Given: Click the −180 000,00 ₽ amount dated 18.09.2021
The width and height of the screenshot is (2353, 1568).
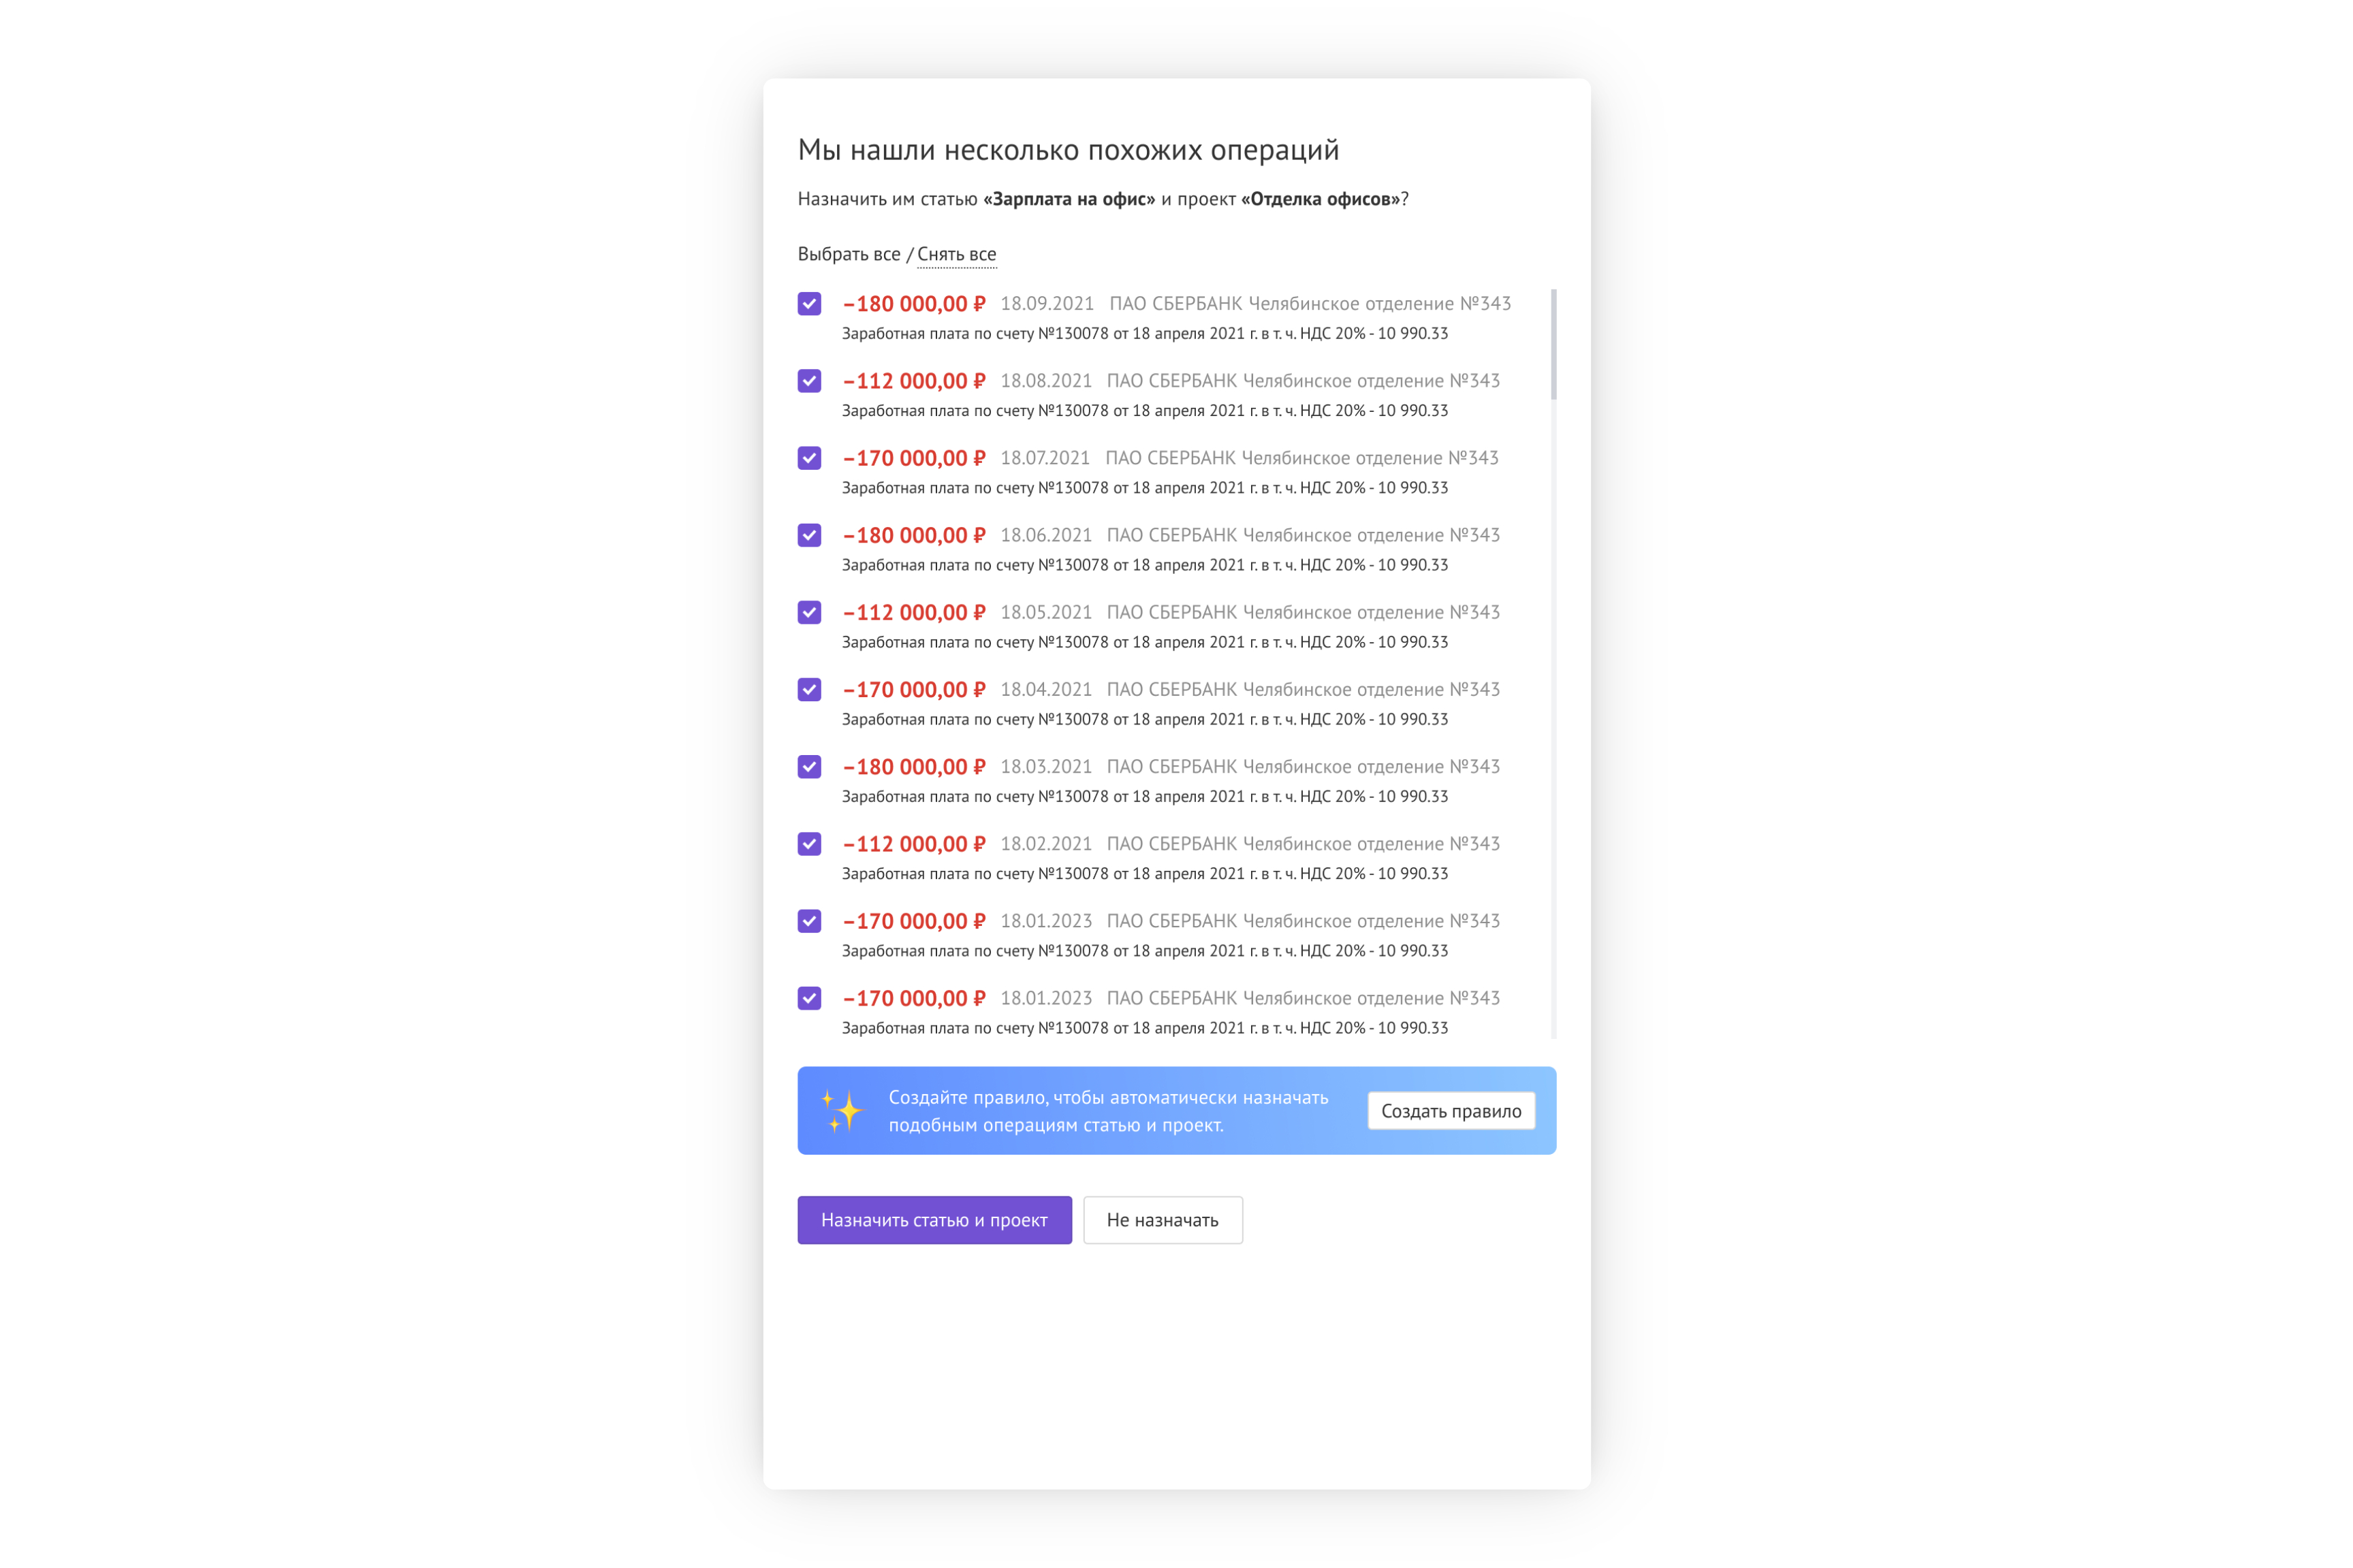Looking at the screenshot, I should point(914,304).
